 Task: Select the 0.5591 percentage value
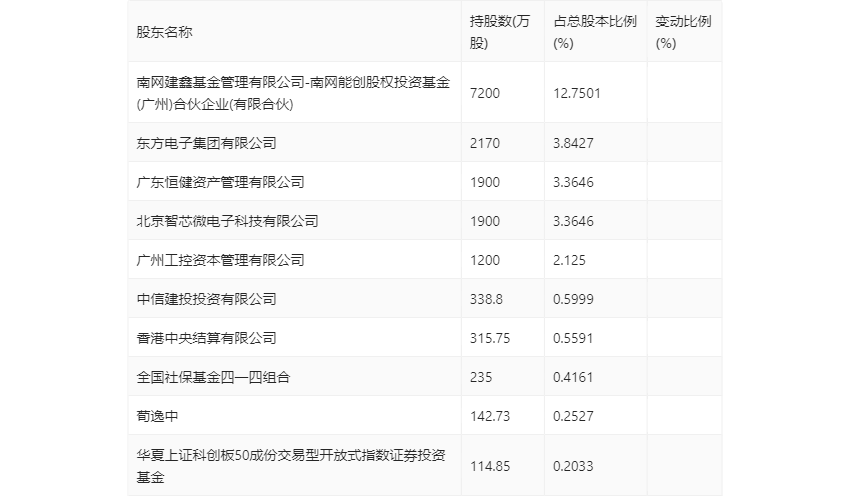(x=573, y=338)
